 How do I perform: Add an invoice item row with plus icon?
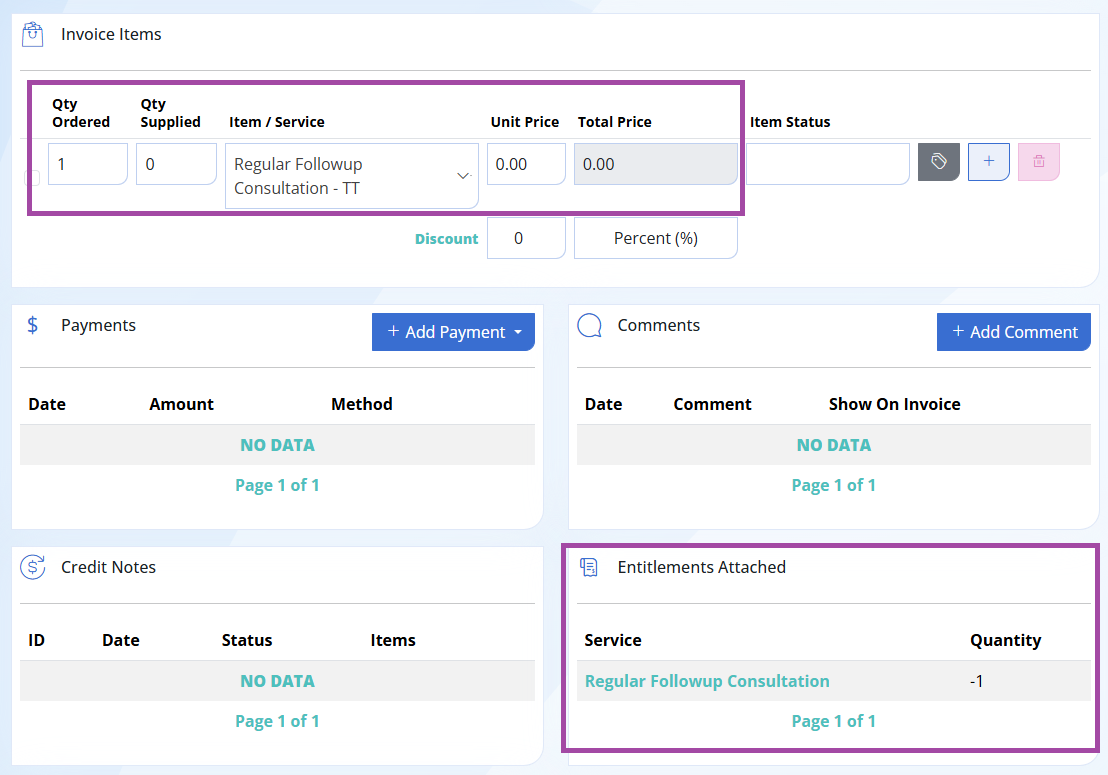(989, 162)
